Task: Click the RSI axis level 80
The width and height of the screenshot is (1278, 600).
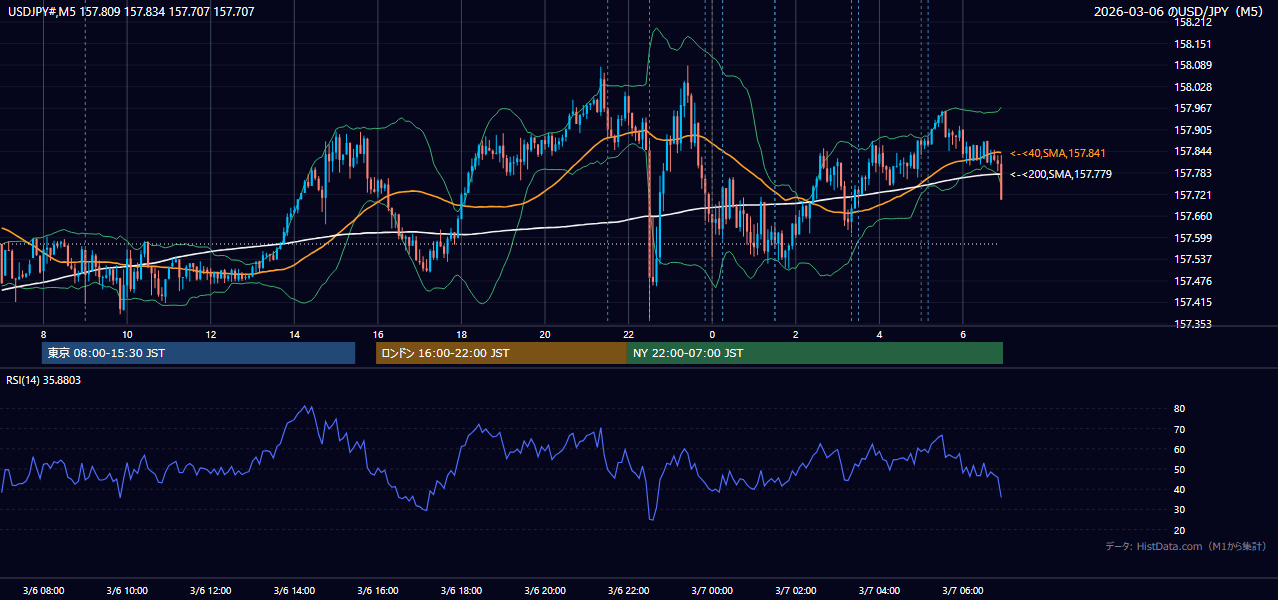Action: 1180,409
